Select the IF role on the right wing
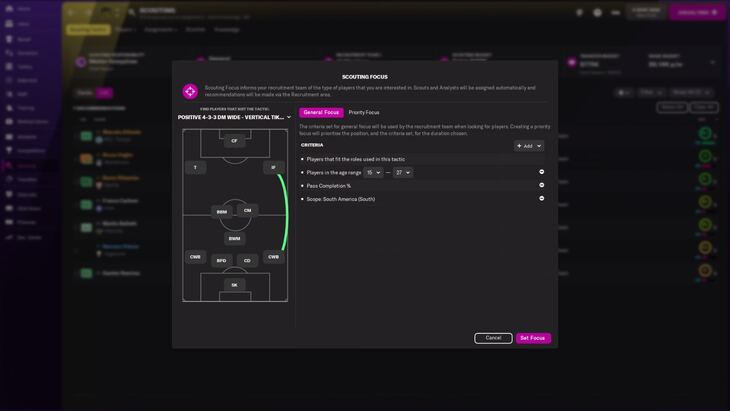Viewport: 730px width, 411px height. click(x=273, y=168)
